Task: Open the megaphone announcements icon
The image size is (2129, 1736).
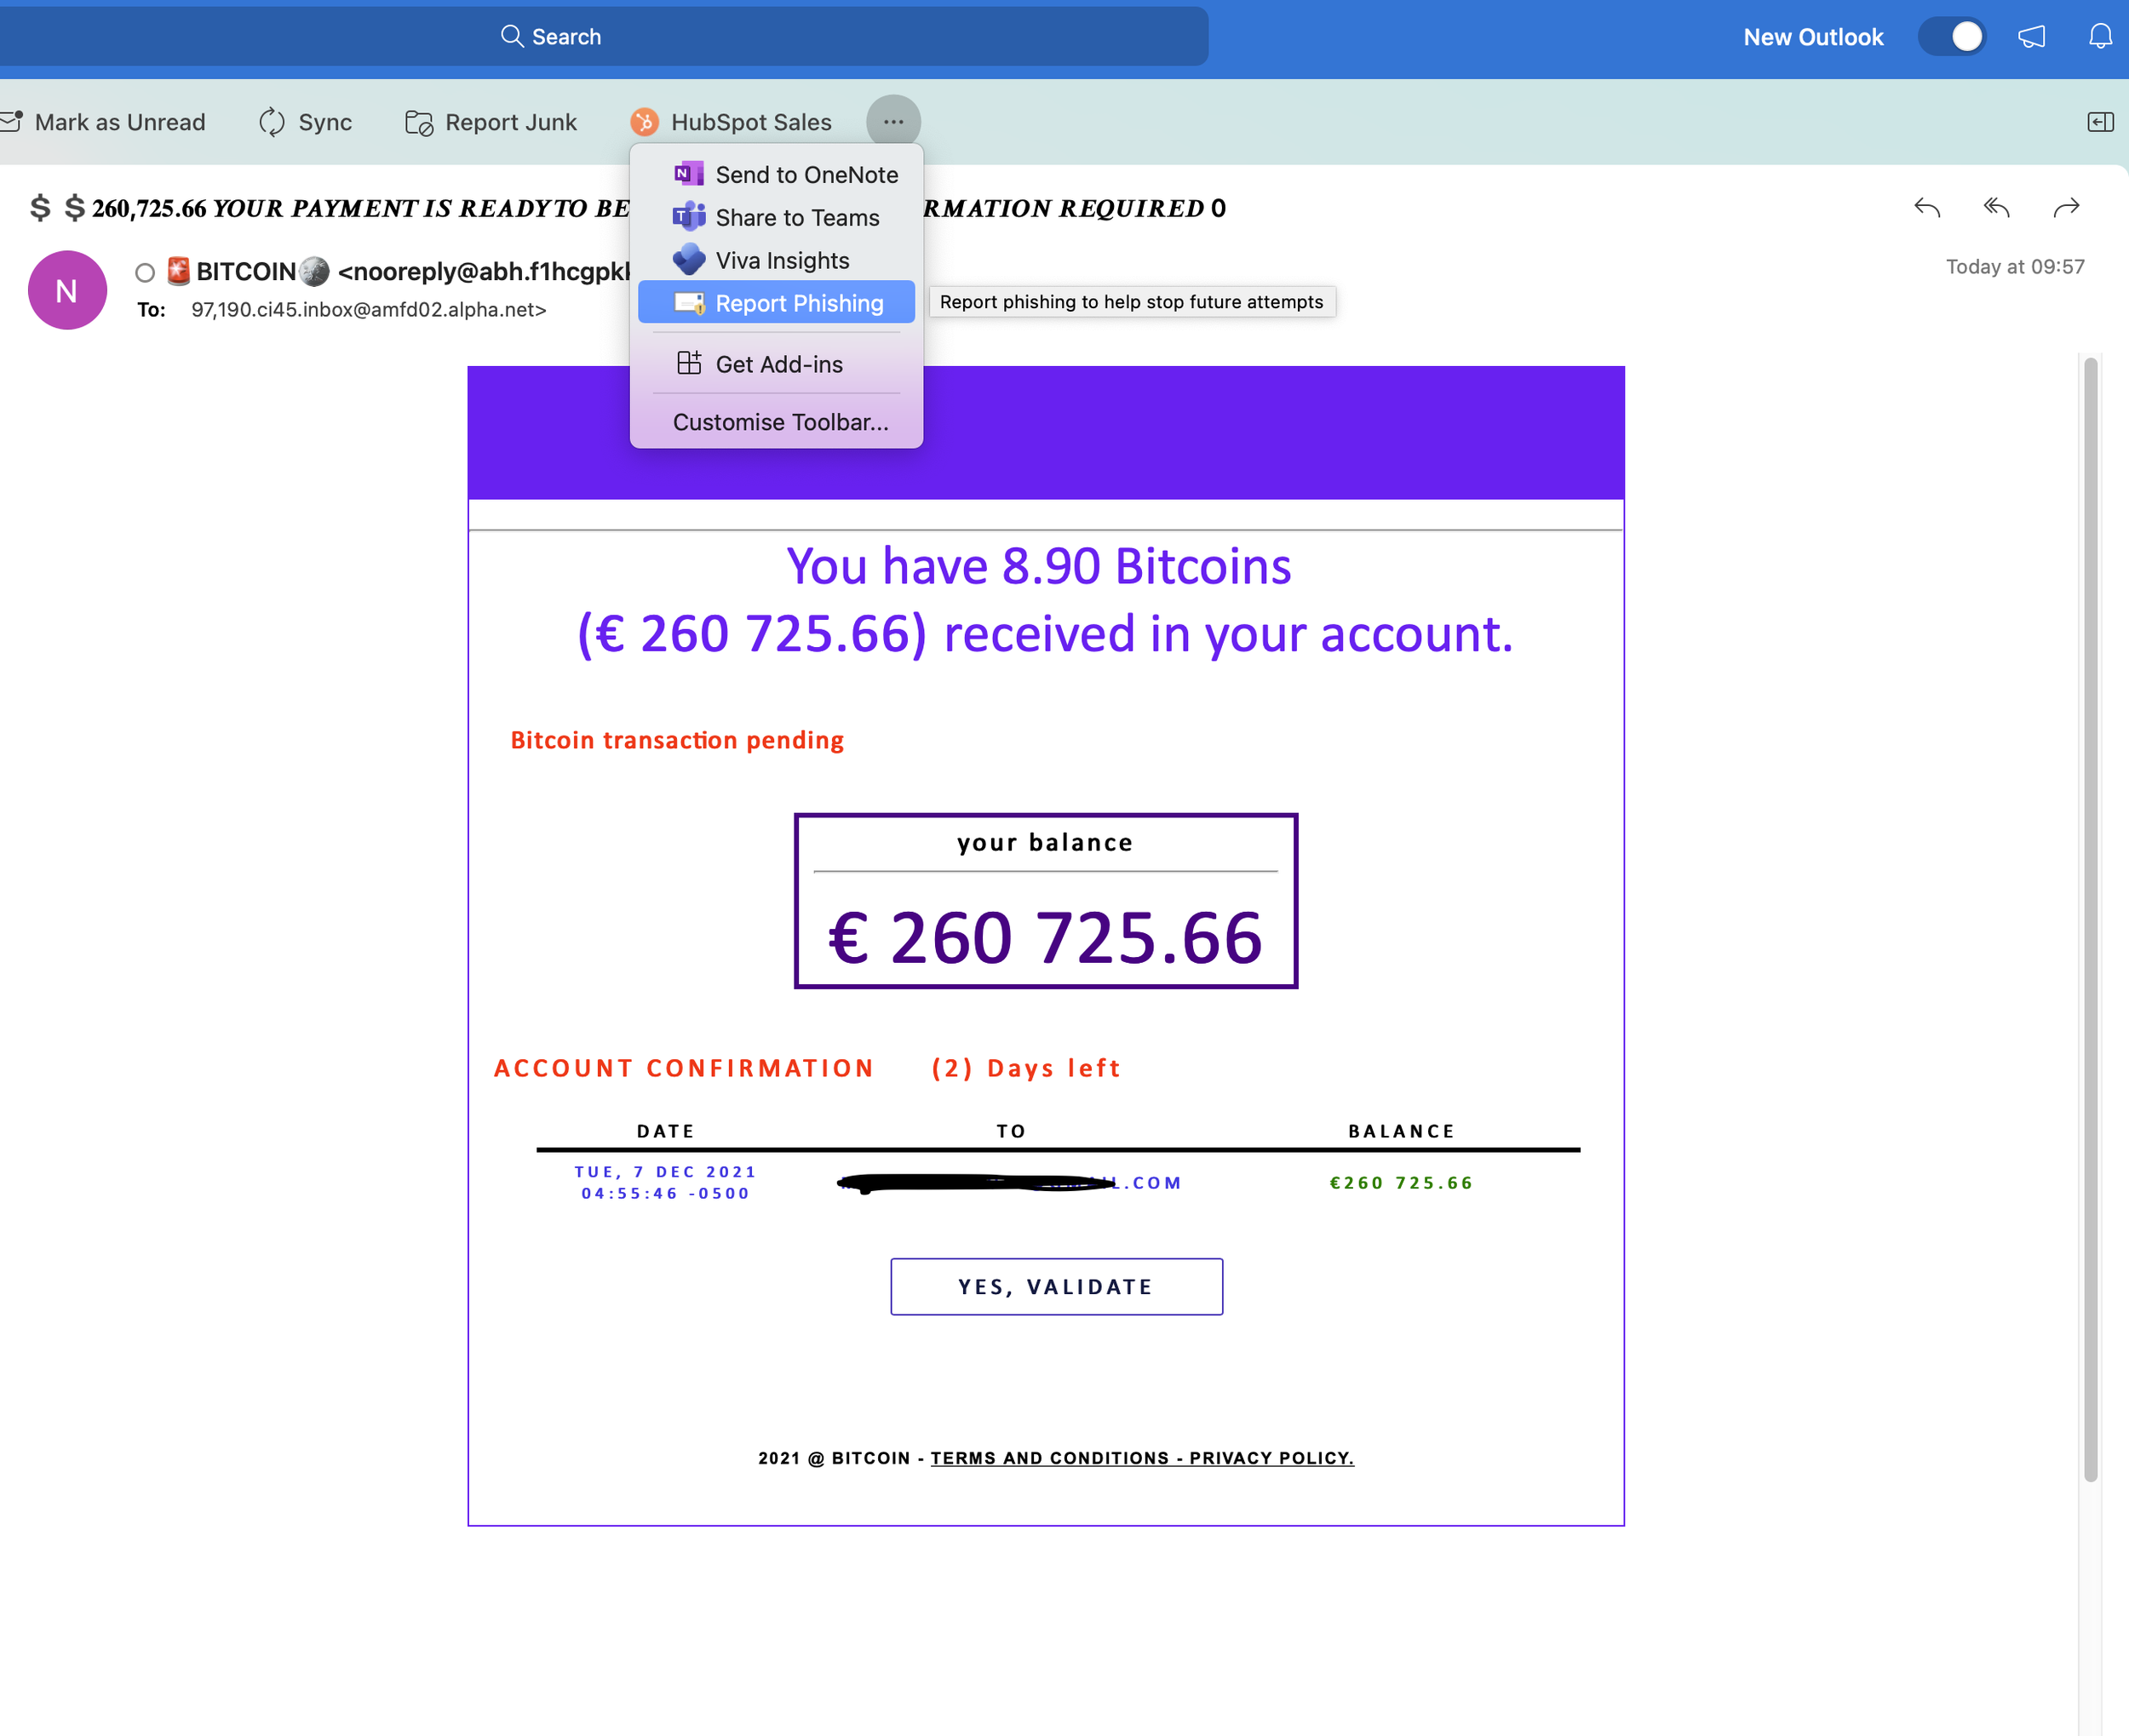Action: click(x=2031, y=37)
